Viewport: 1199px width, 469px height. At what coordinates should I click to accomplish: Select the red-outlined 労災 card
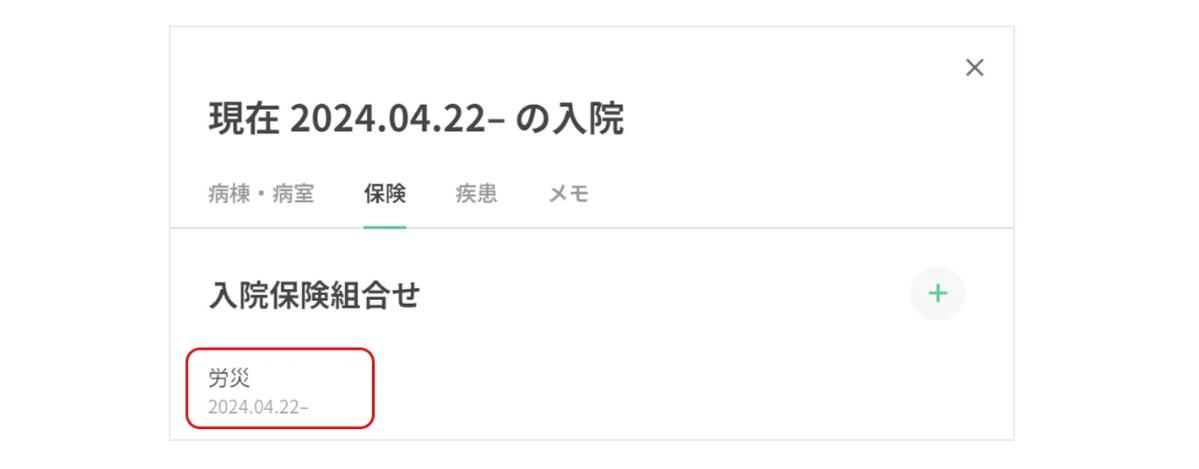click(281, 388)
